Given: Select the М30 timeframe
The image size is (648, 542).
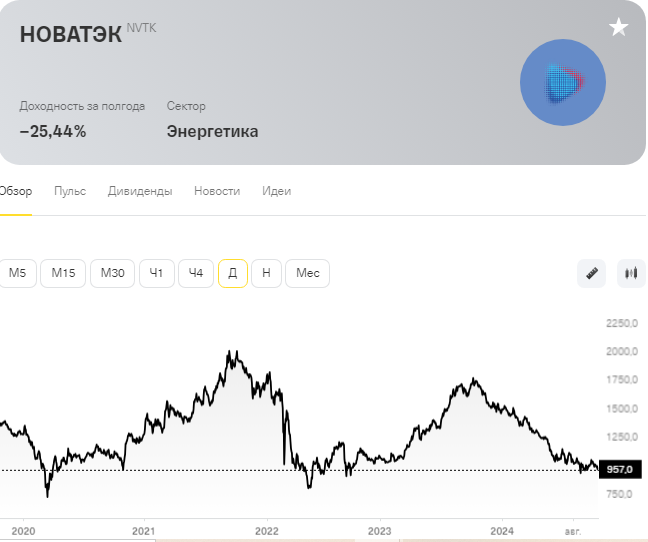Looking at the screenshot, I should (112, 273).
